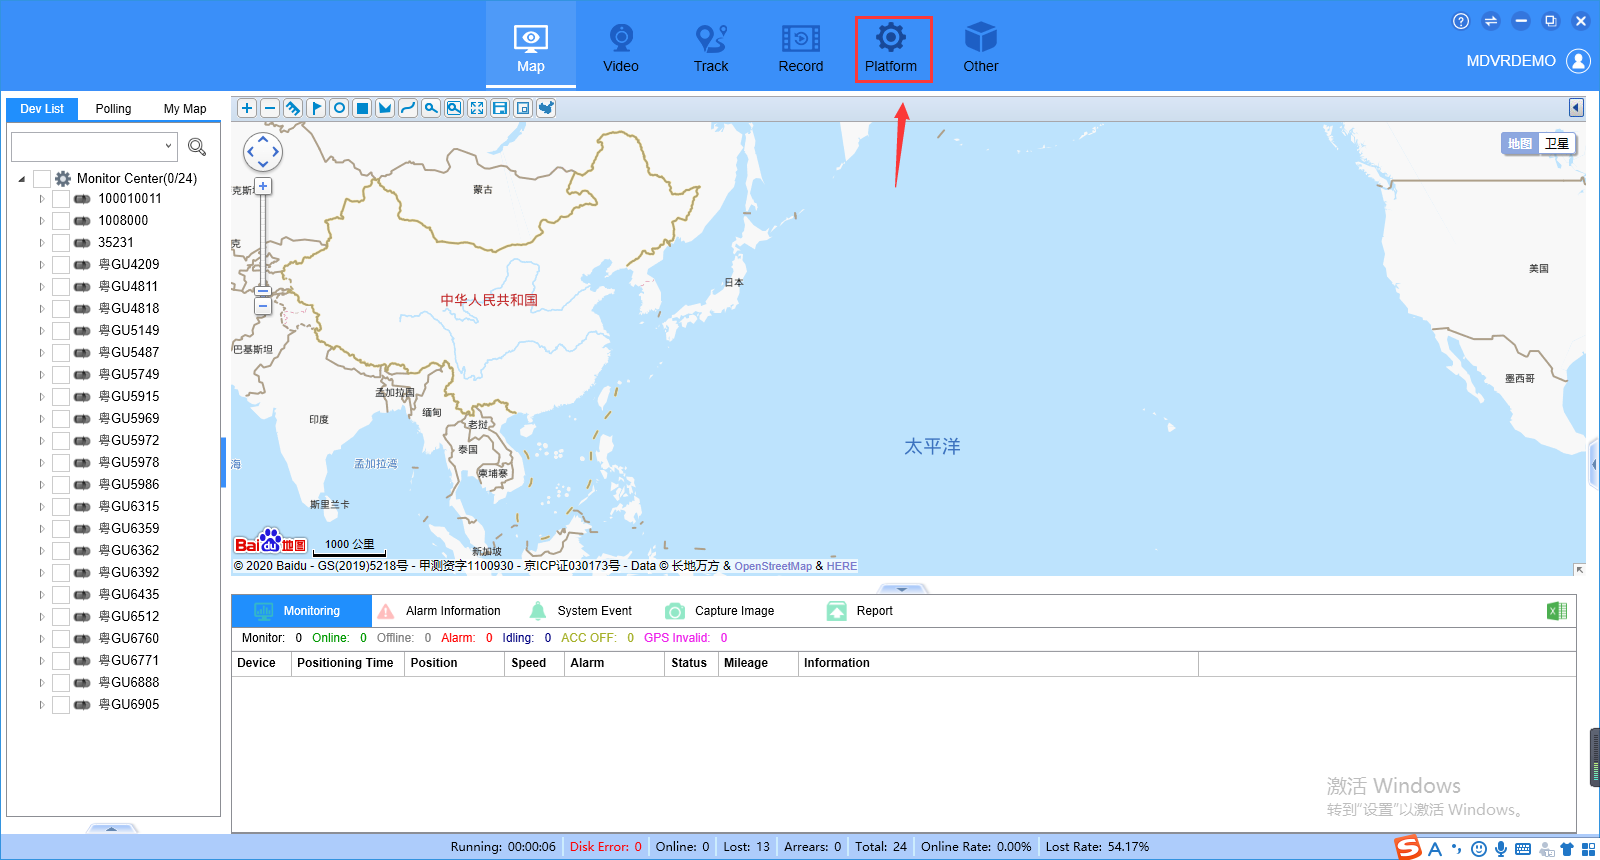
Task: Open the help question mark icon
Action: coord(1461,21)
